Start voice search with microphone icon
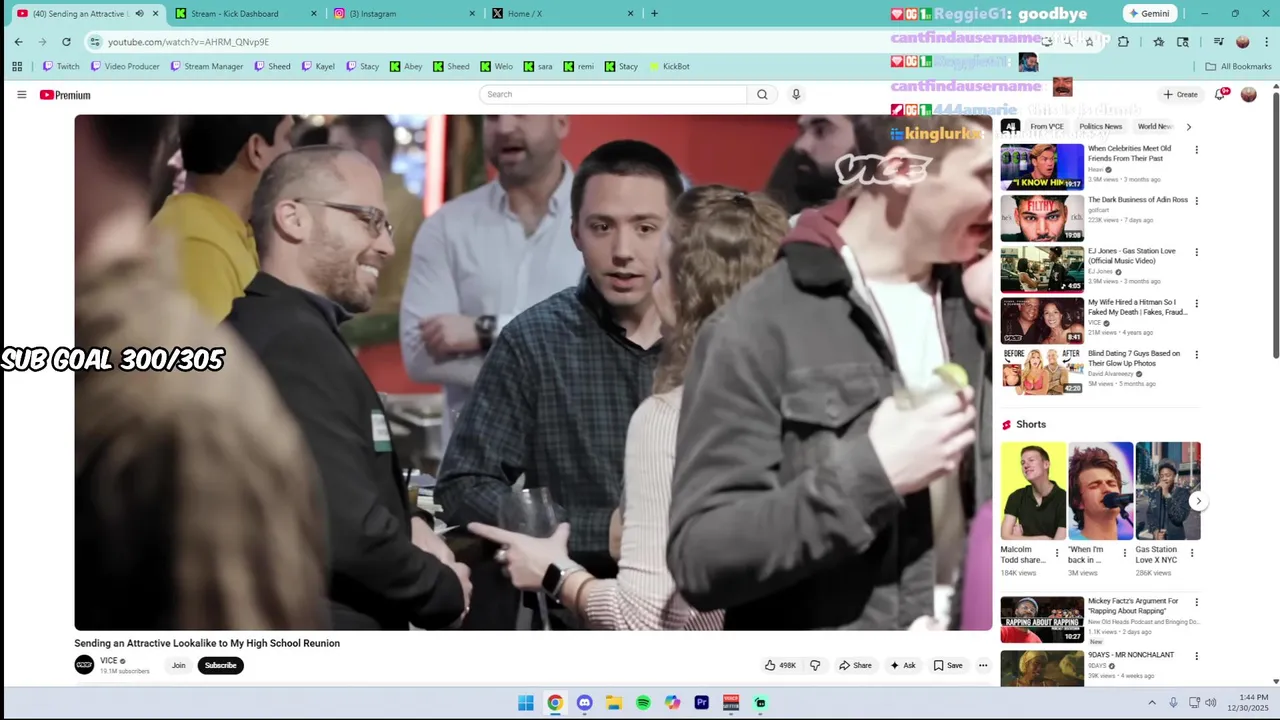The image size is (1280, 720). 796,94
